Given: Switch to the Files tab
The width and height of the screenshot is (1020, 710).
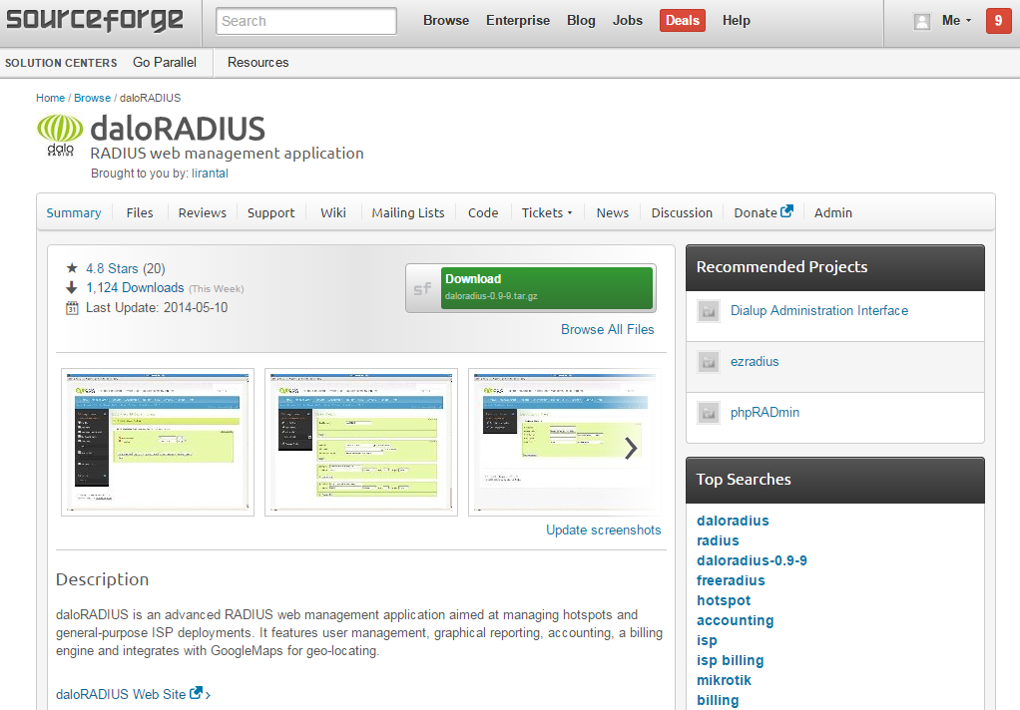Looking at the screenshot, I should pos(140,213).
